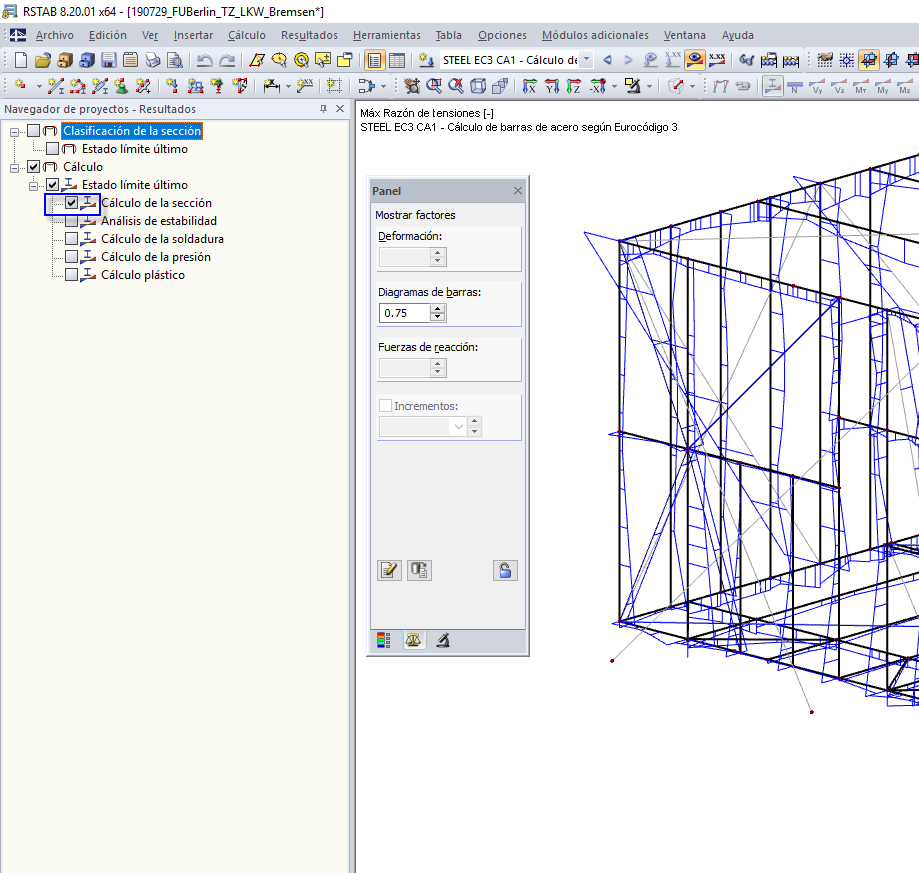Enable Análisis de estabilidad checkbox
The image size is (919, 873).
[x=72, y=221]
